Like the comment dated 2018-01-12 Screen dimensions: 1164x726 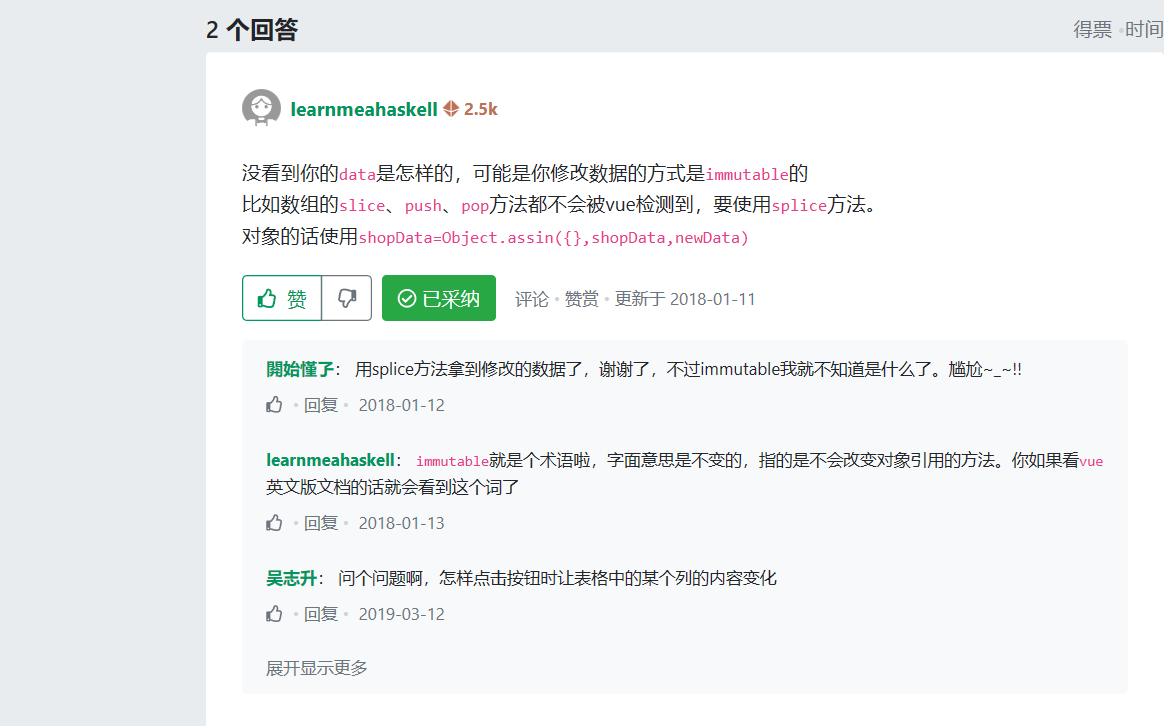pyautogui.click(x=275, y=405)
